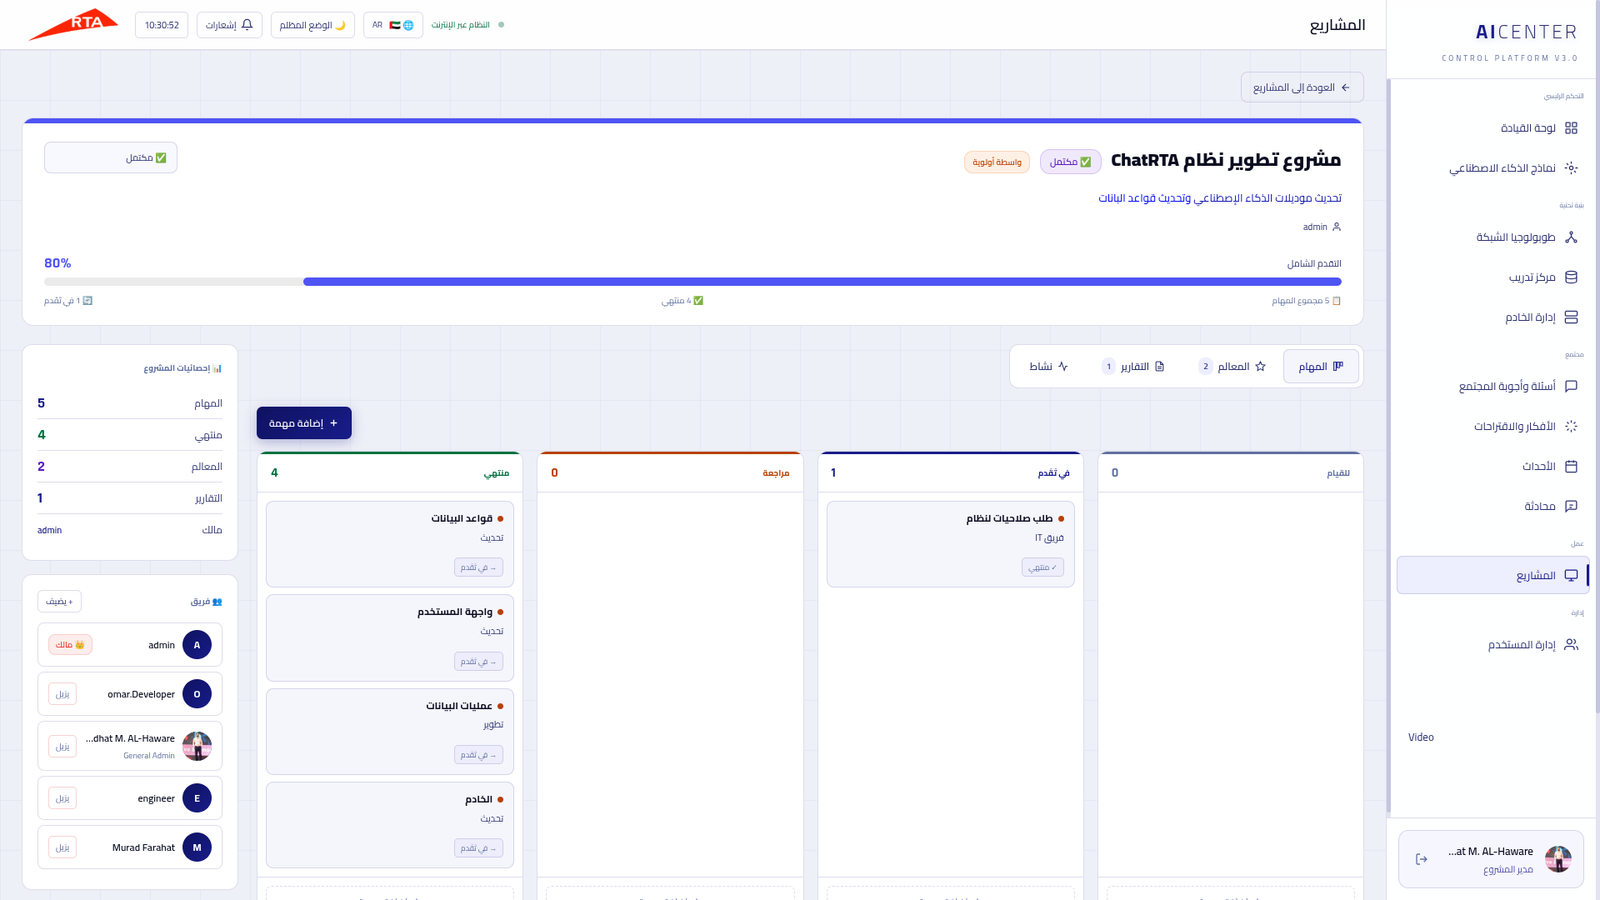Click the "منتهي" column header
The width and height of the screenshot is (1600, 900).
(390, 473)
